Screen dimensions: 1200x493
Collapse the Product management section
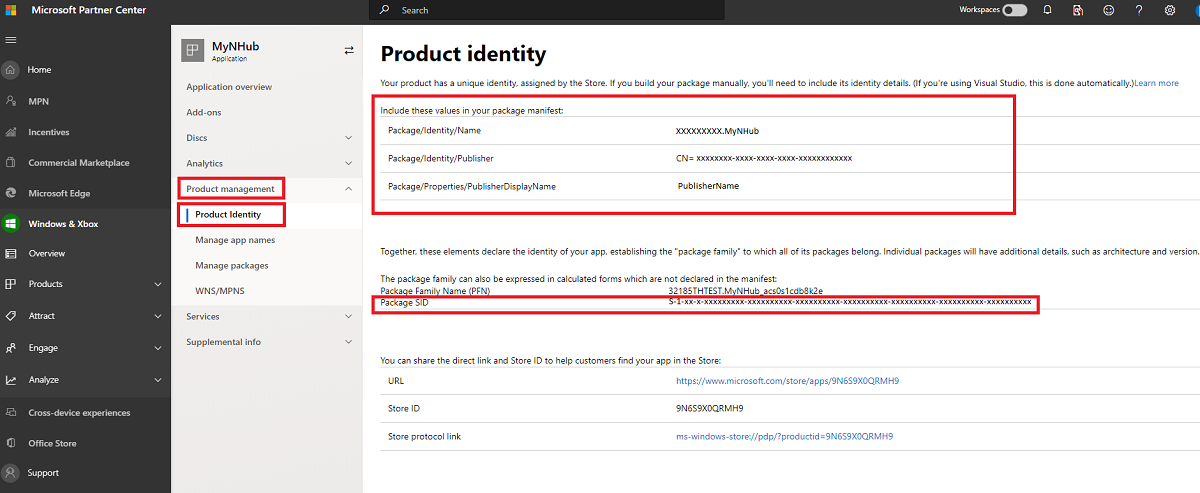point(348,189)
